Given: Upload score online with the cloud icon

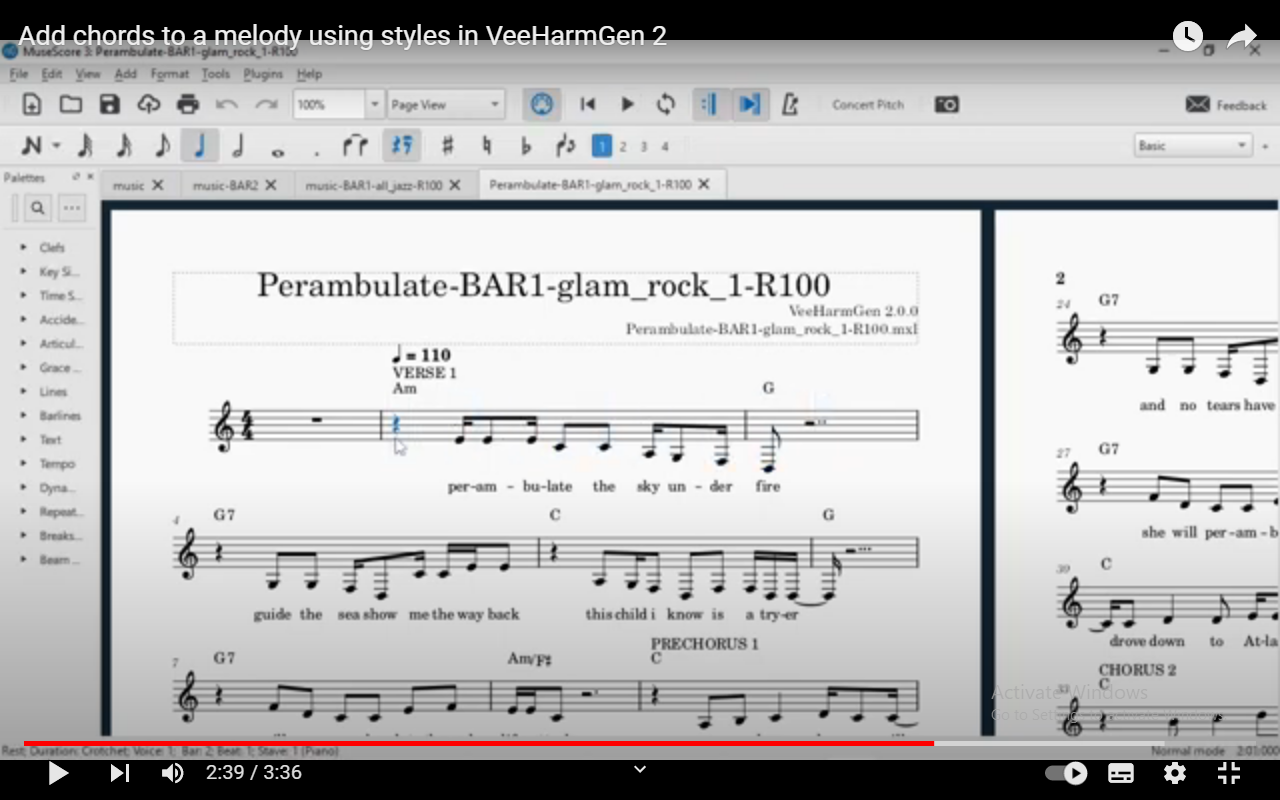Looking at the screenshot, I should (149, 104).
